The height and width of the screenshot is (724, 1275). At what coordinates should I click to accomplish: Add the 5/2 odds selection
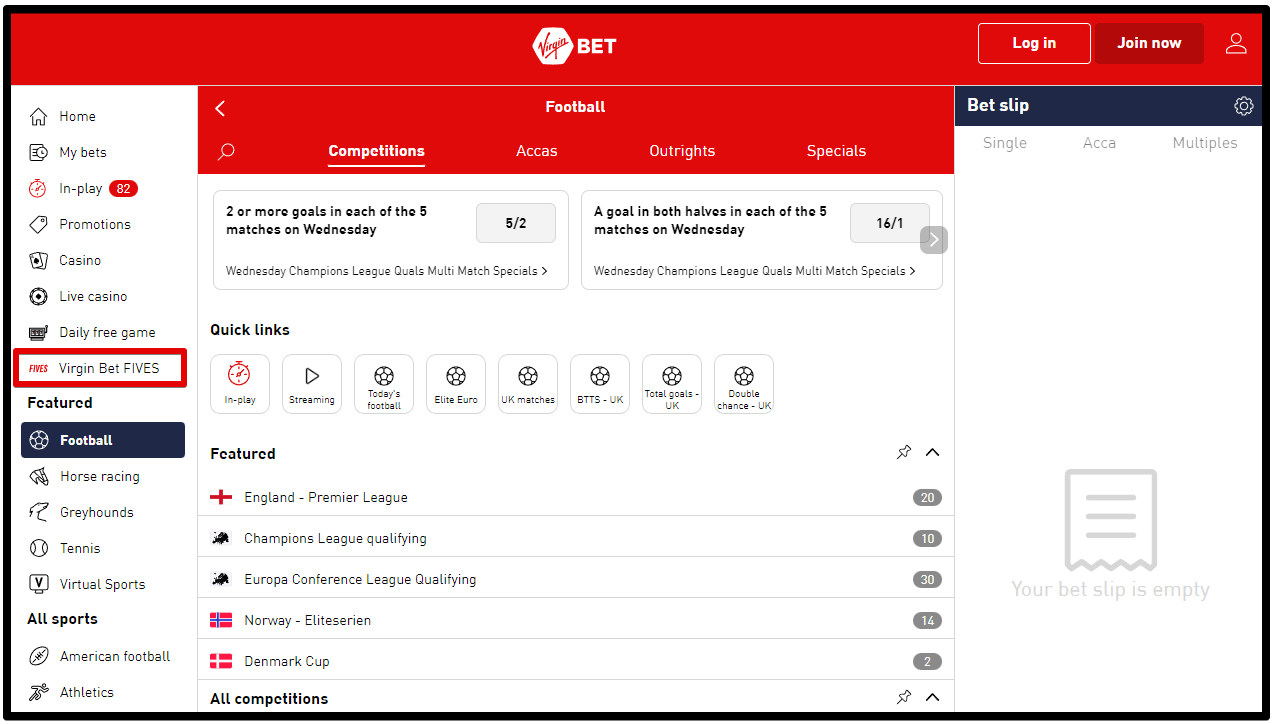click(x=516, y=223)
